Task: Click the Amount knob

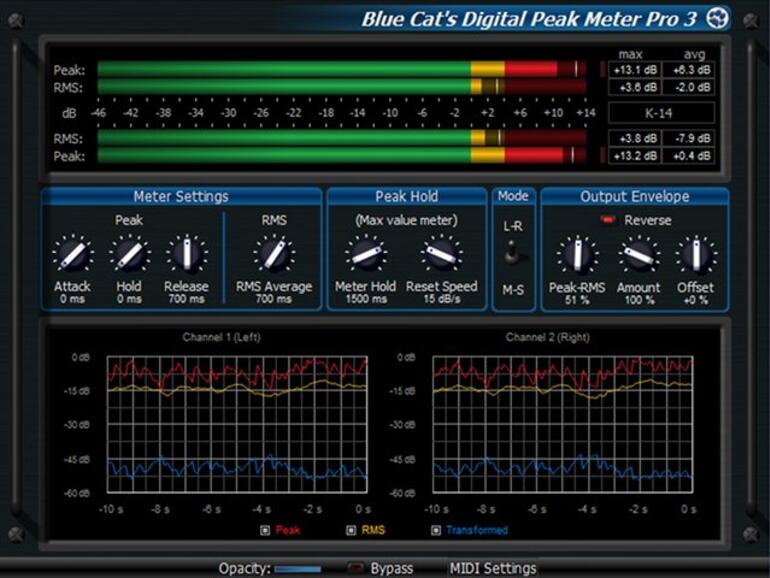Action: 638,255
